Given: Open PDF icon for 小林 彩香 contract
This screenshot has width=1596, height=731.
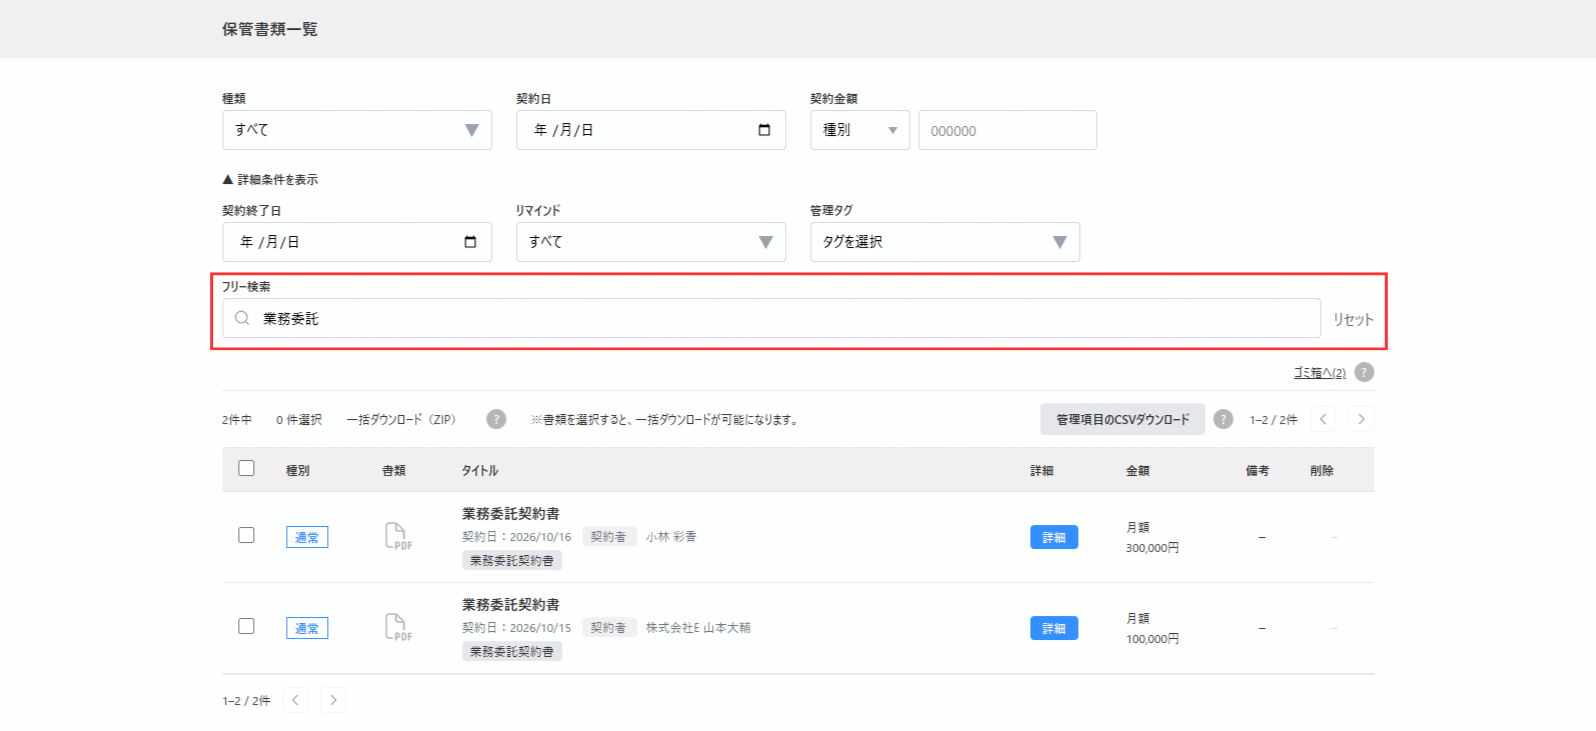Looking at the screenshot, I should (x=397, y=536).
